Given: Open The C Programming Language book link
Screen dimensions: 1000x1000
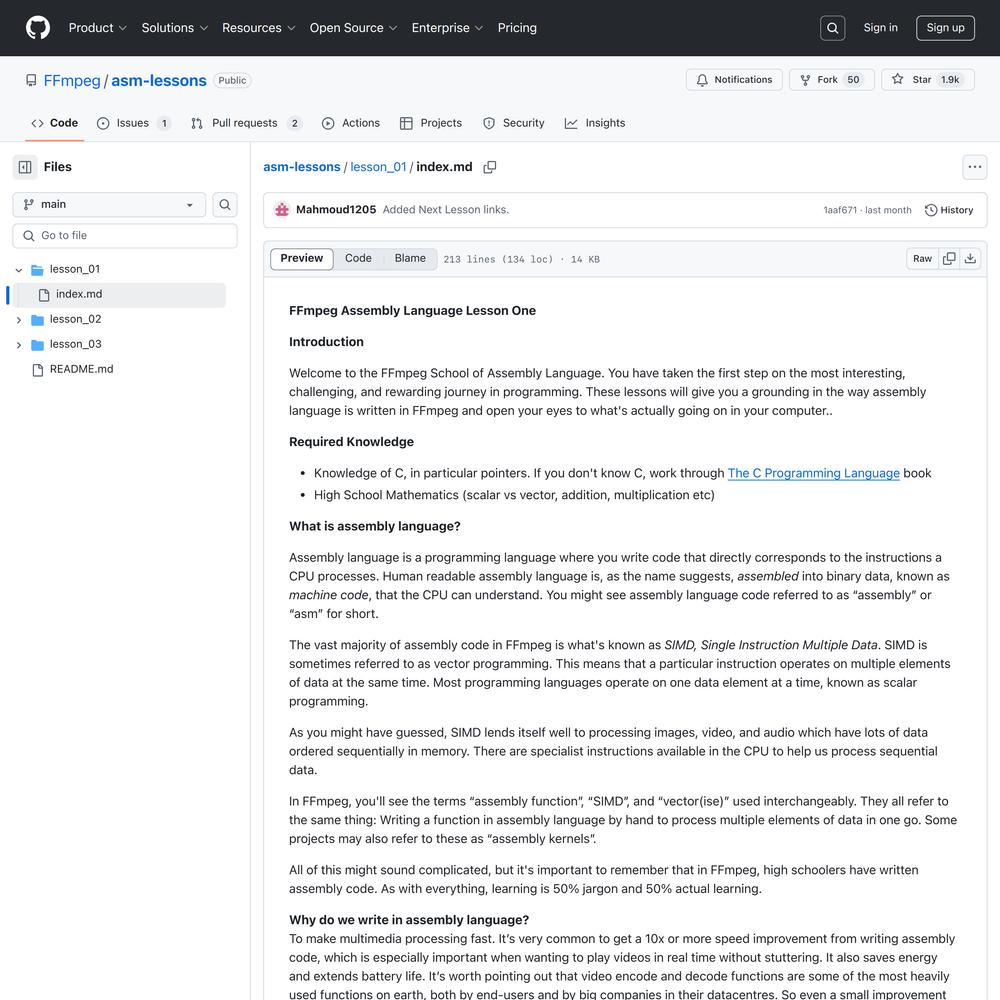Looking at the screenshot, I should point(814,473).
